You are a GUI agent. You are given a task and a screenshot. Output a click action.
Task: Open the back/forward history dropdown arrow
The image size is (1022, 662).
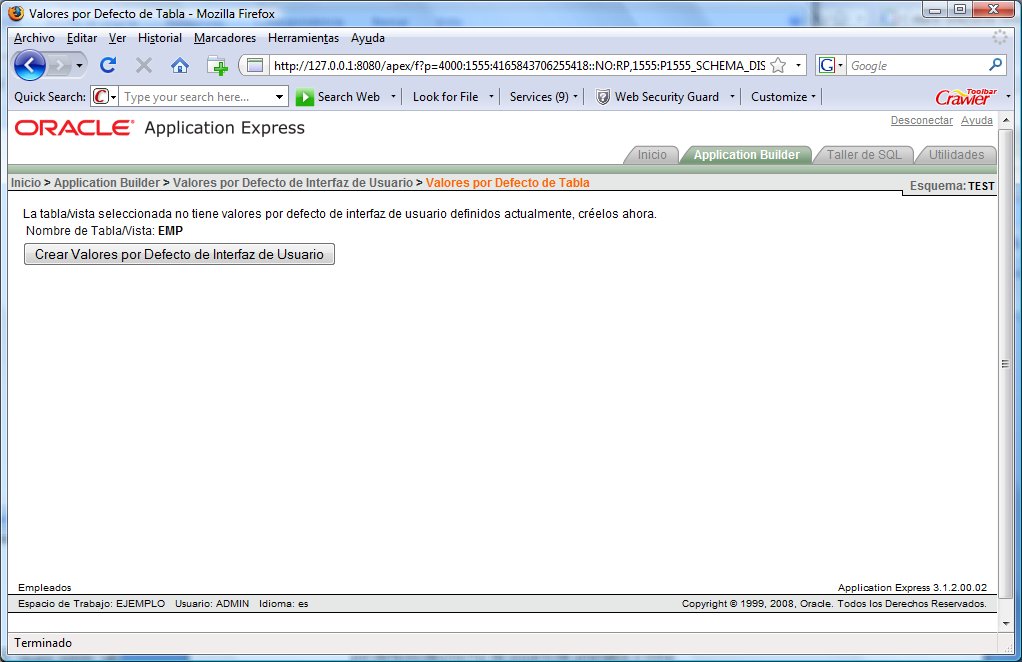[x=79, y=66]
